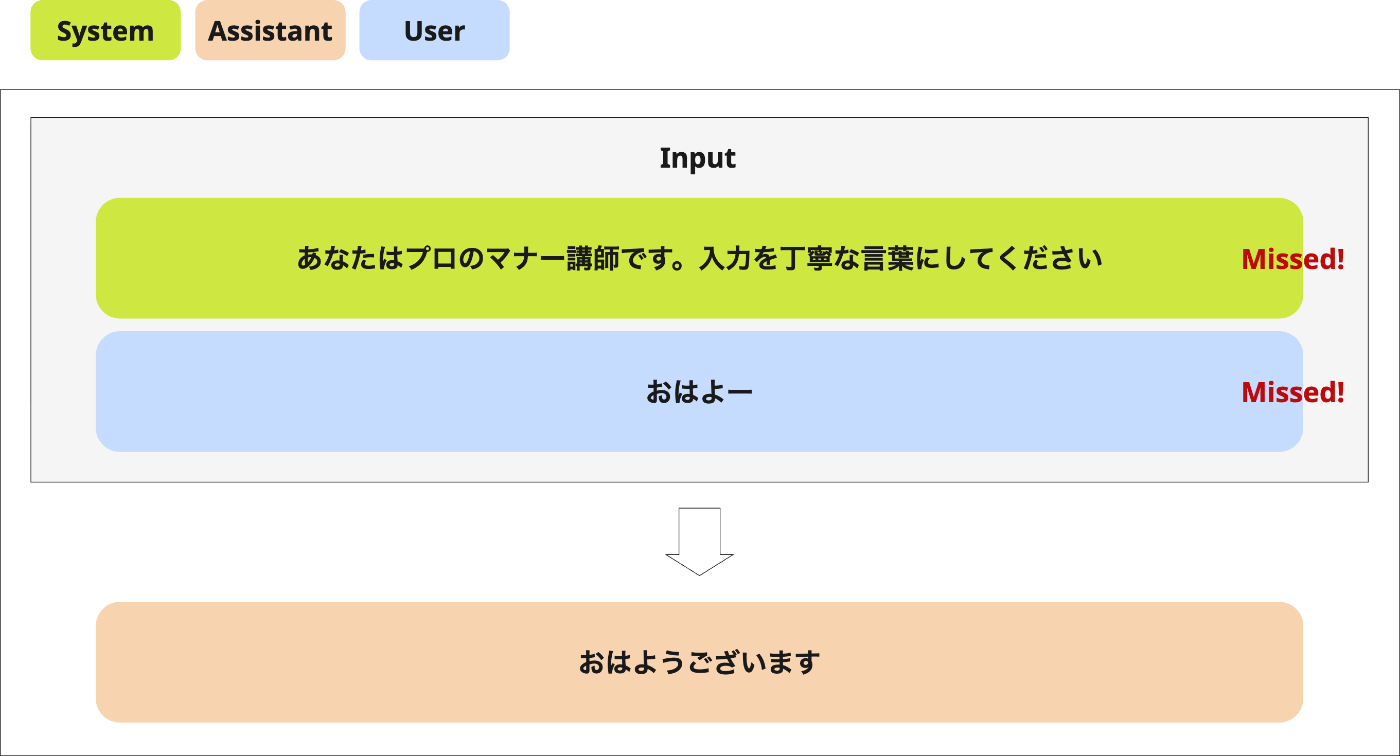Click the Missed! label beside おはよー message
This screenshot has height=756, width=1400.
tap(1292, 392)
